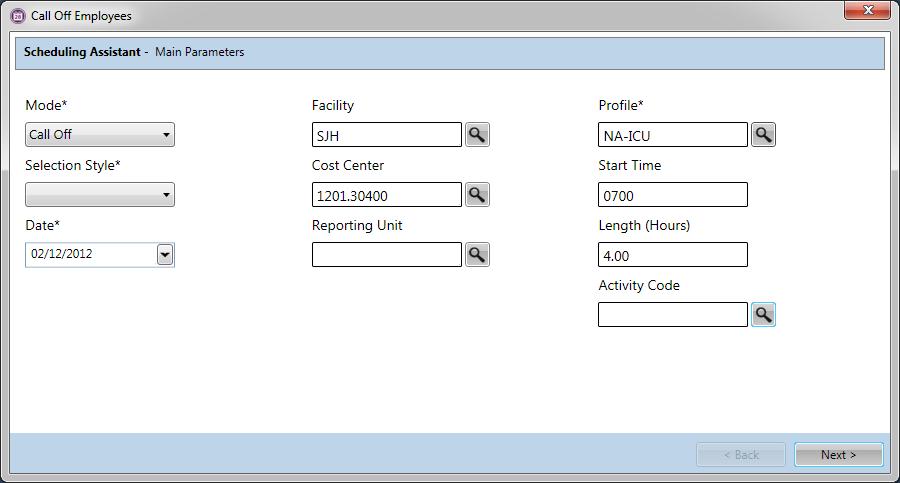Click the Start Time field showing 0700

pos(672,195)
